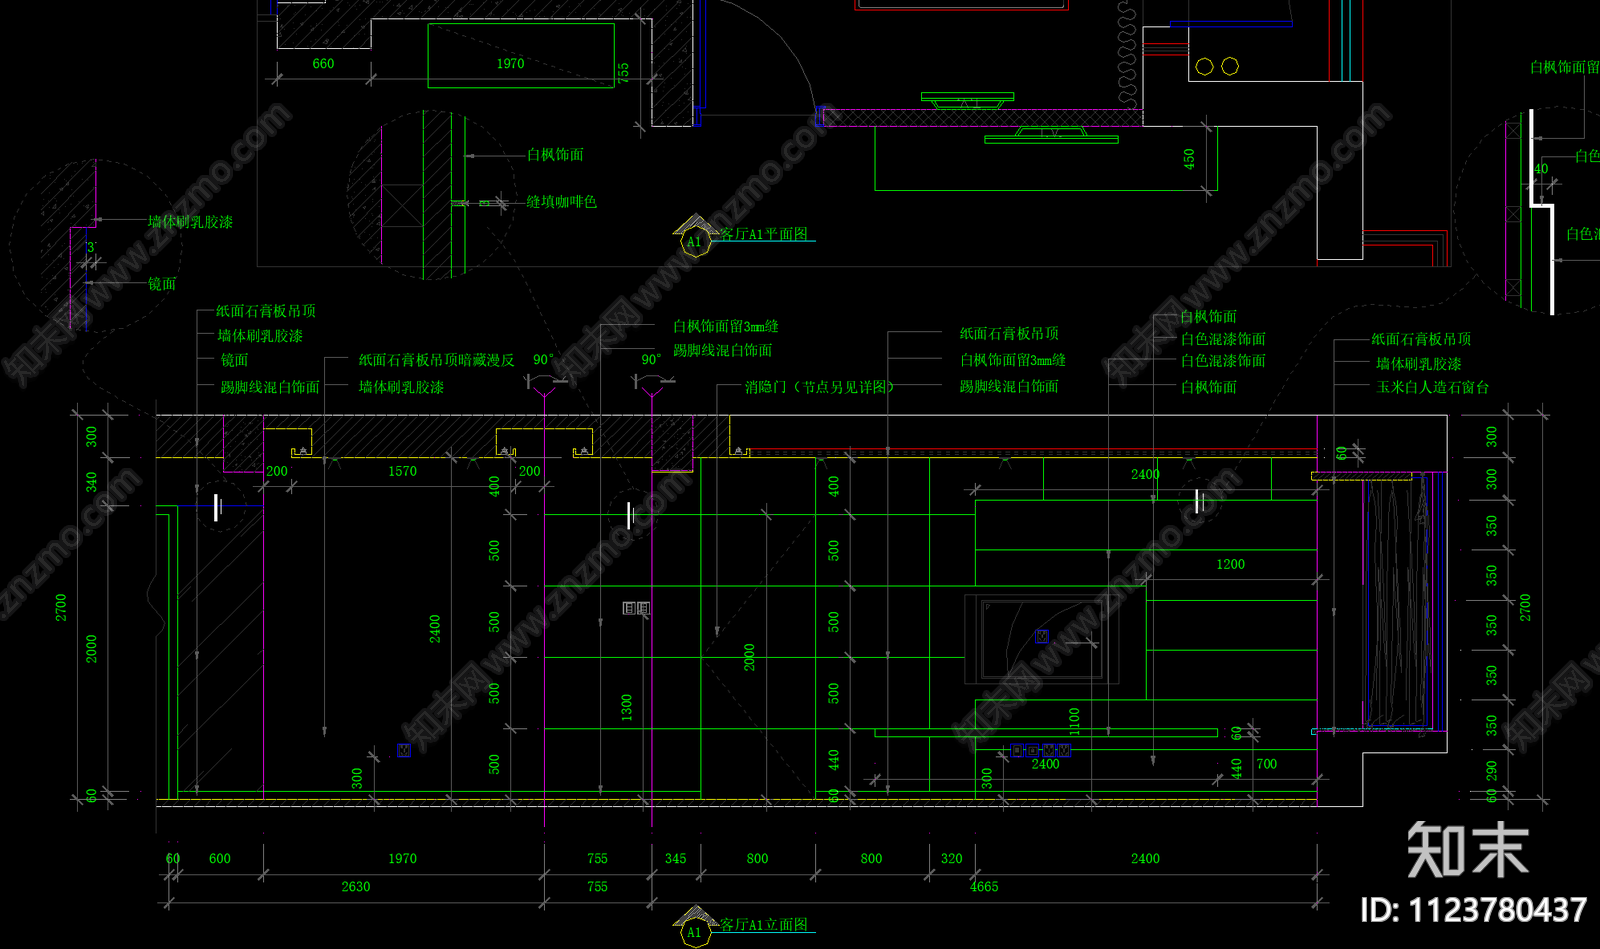Select the 290 vertical dimension
This screenshot has width=1600, height=949.
1491,771
